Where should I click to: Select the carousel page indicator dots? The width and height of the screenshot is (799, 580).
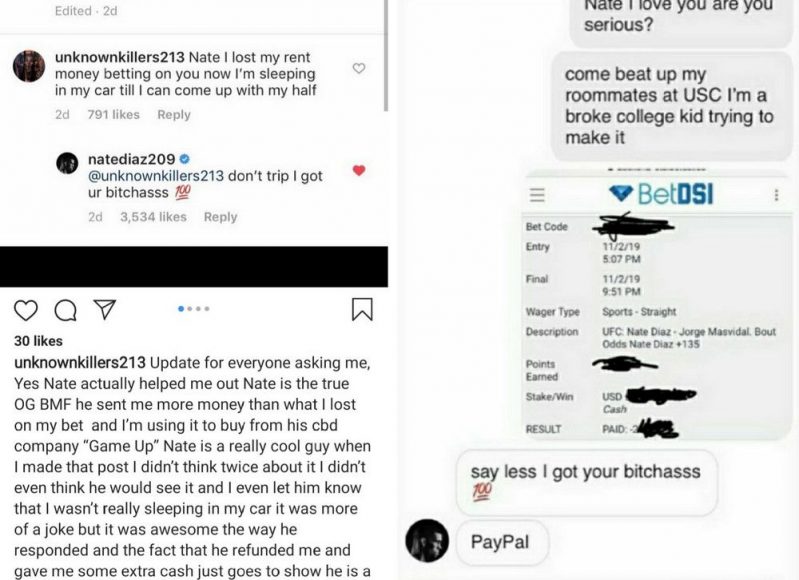pos(194,308)
